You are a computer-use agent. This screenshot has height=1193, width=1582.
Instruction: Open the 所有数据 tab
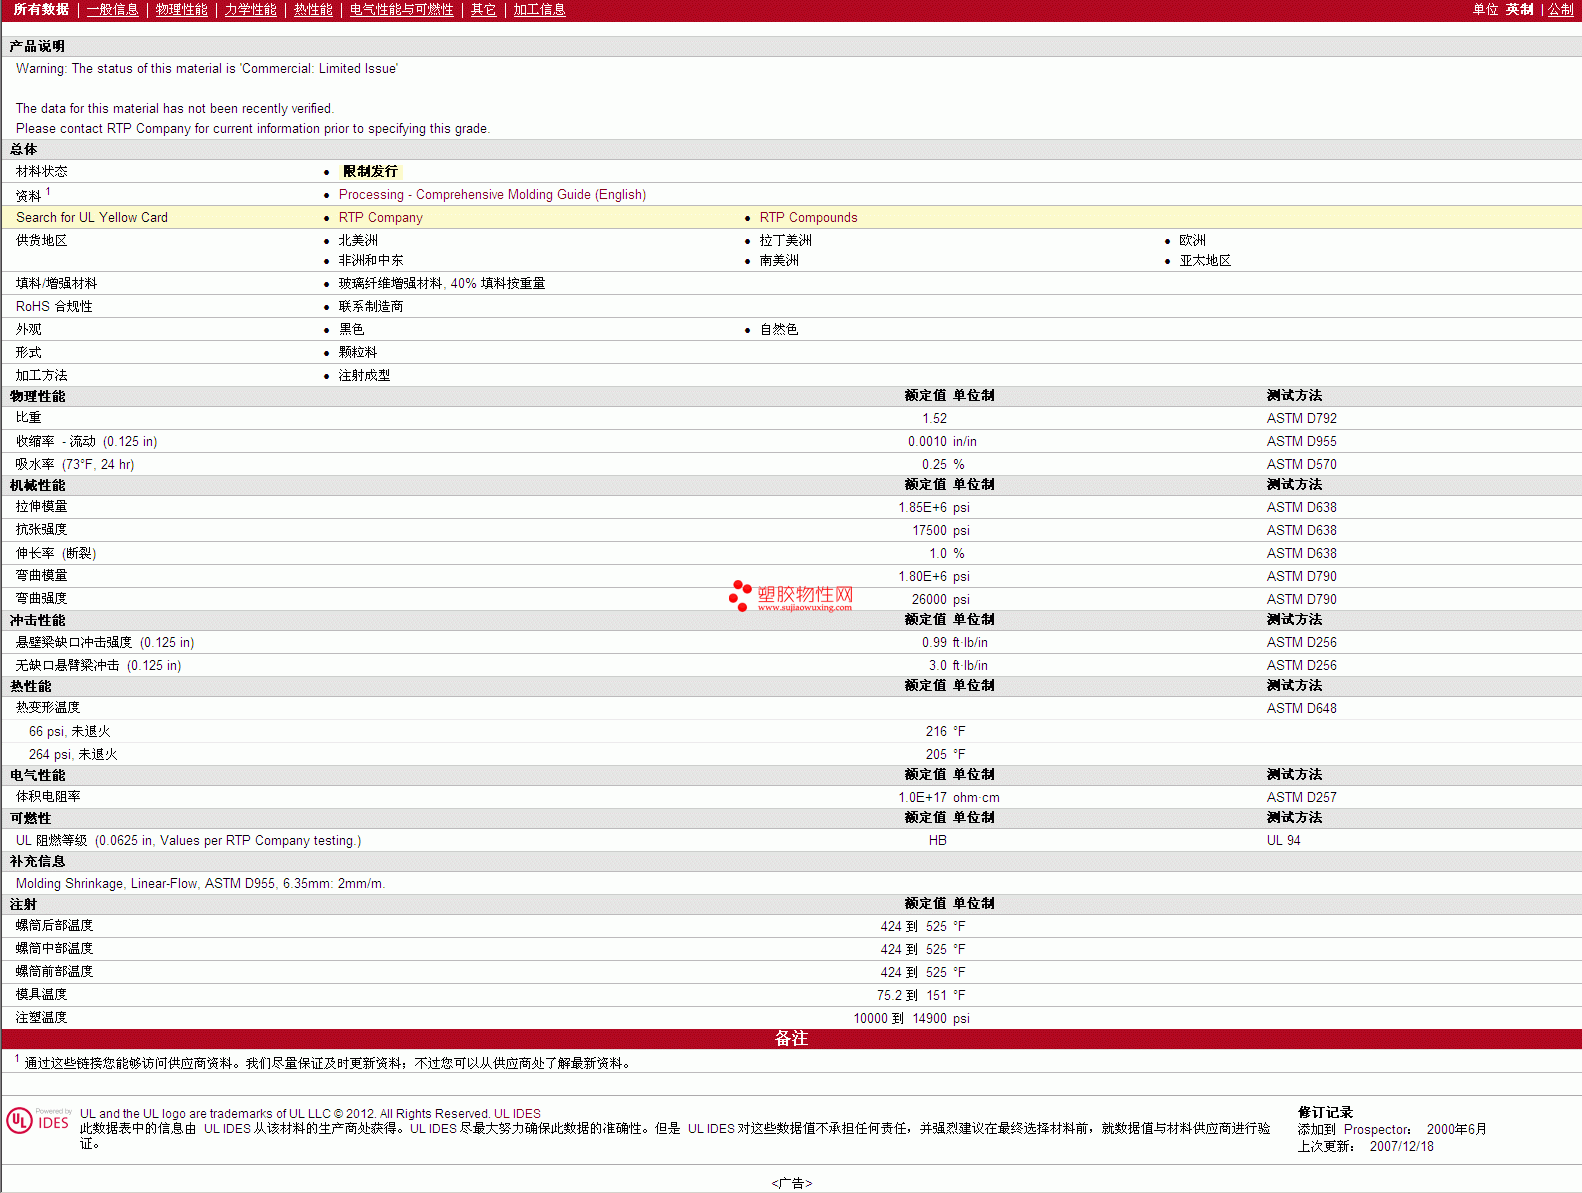[x=41, y=9]
